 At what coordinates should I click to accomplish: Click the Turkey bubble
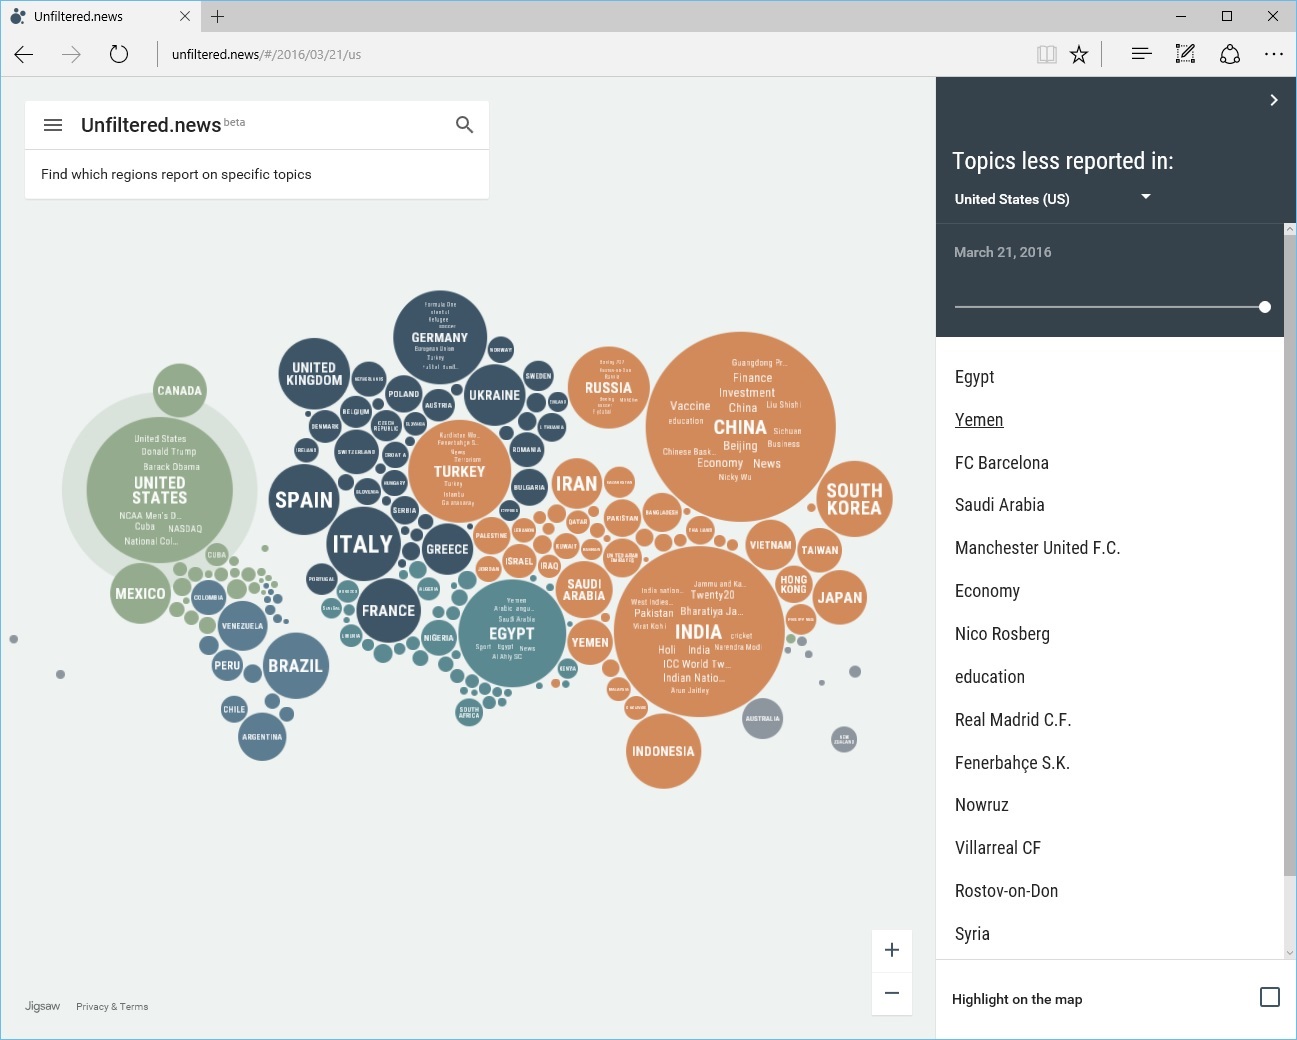click(x=459, y=471)
